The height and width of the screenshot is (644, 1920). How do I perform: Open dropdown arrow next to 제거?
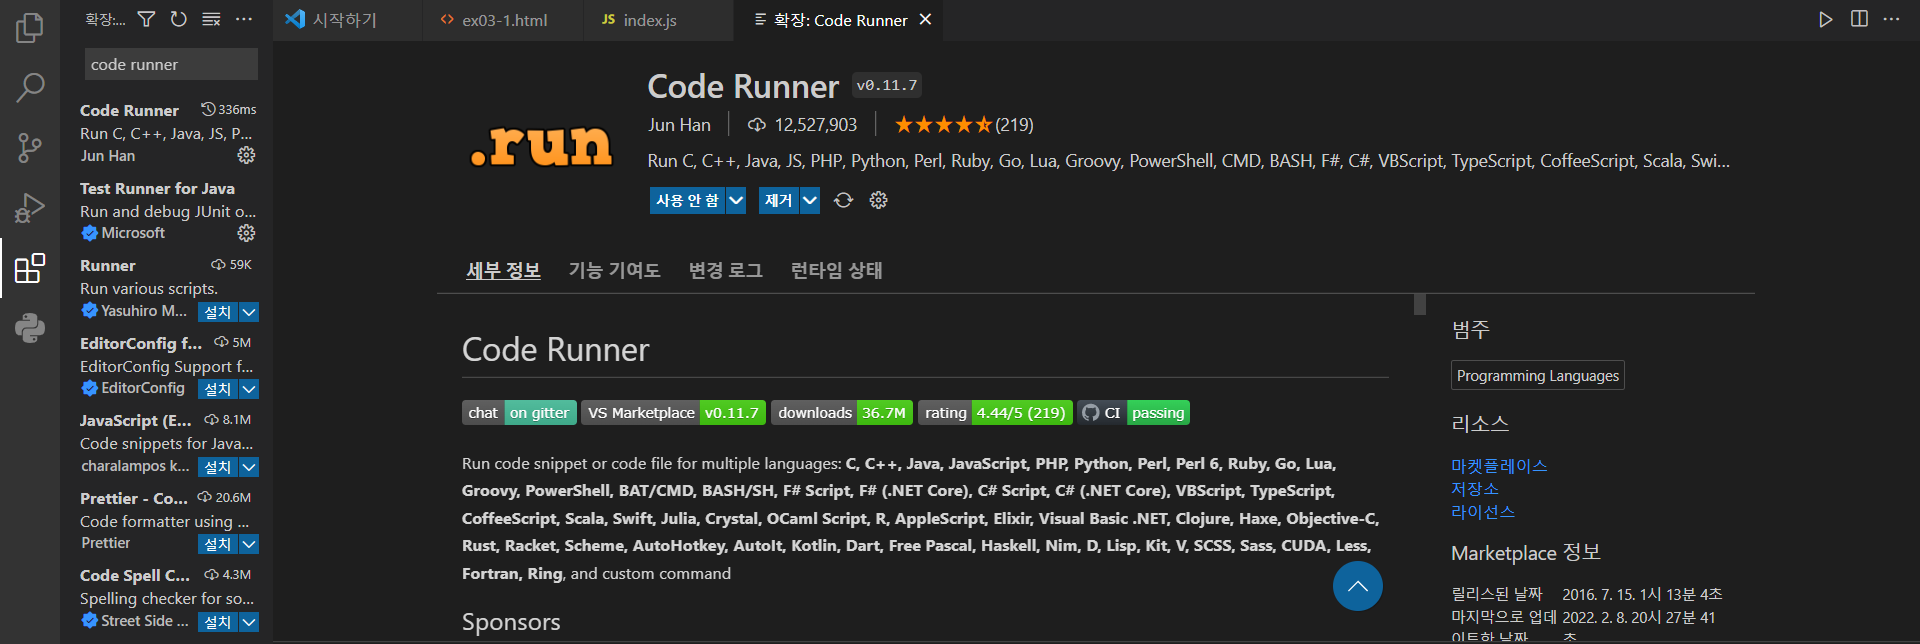(x=810, y=200)
